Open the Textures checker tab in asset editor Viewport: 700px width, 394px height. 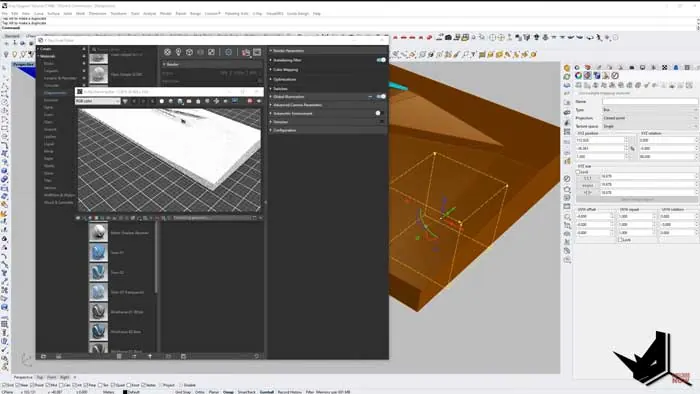(211, 52)
